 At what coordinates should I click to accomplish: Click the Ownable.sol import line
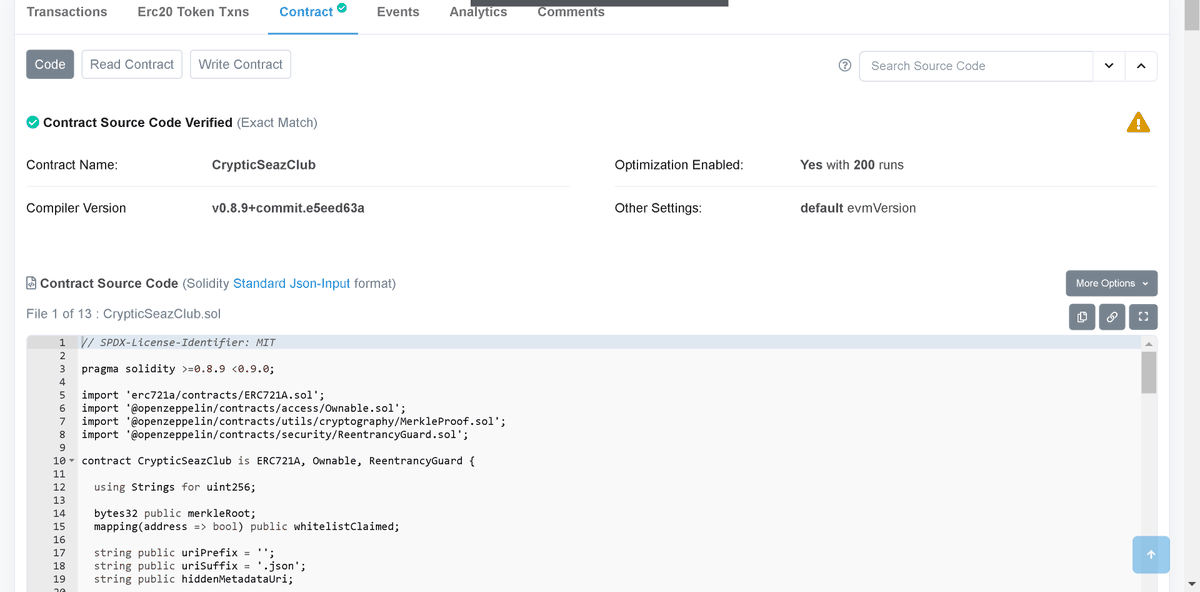244,408
